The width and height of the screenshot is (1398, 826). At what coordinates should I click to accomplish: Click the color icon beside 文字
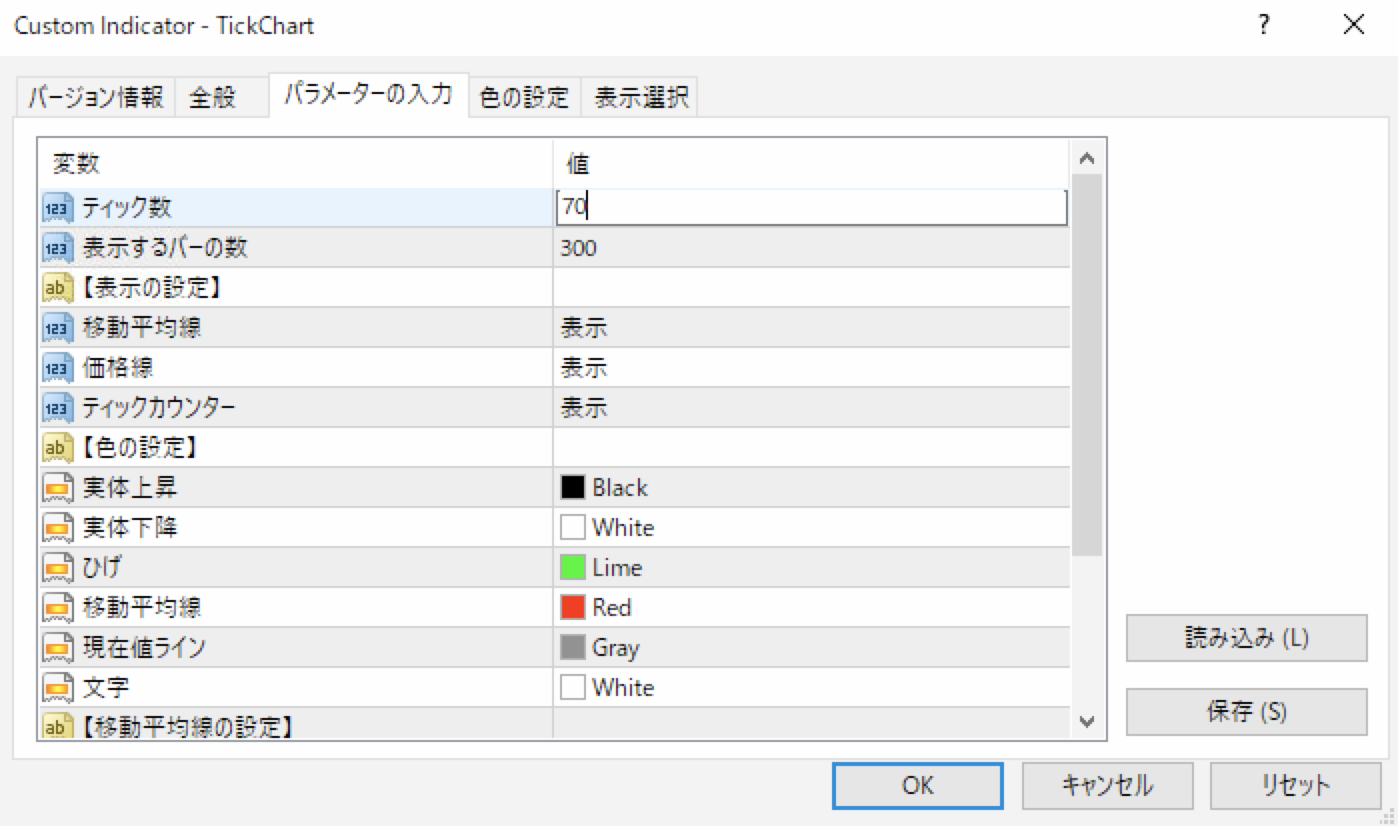tap(58, 688)
